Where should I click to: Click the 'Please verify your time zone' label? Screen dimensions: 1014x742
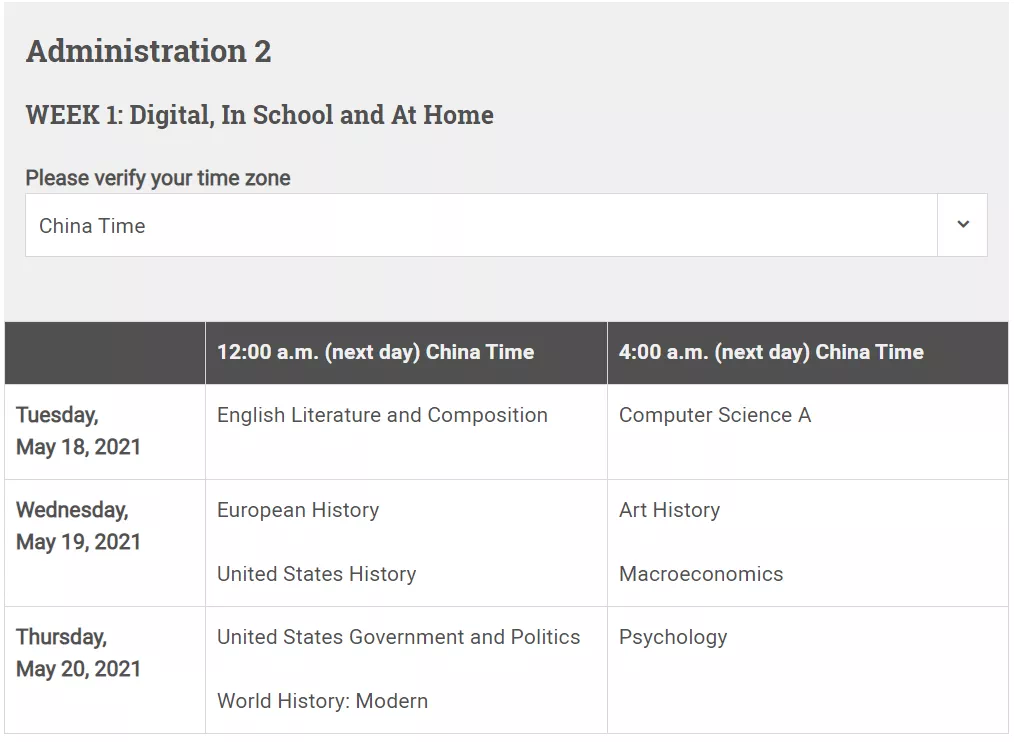point(158,178)
